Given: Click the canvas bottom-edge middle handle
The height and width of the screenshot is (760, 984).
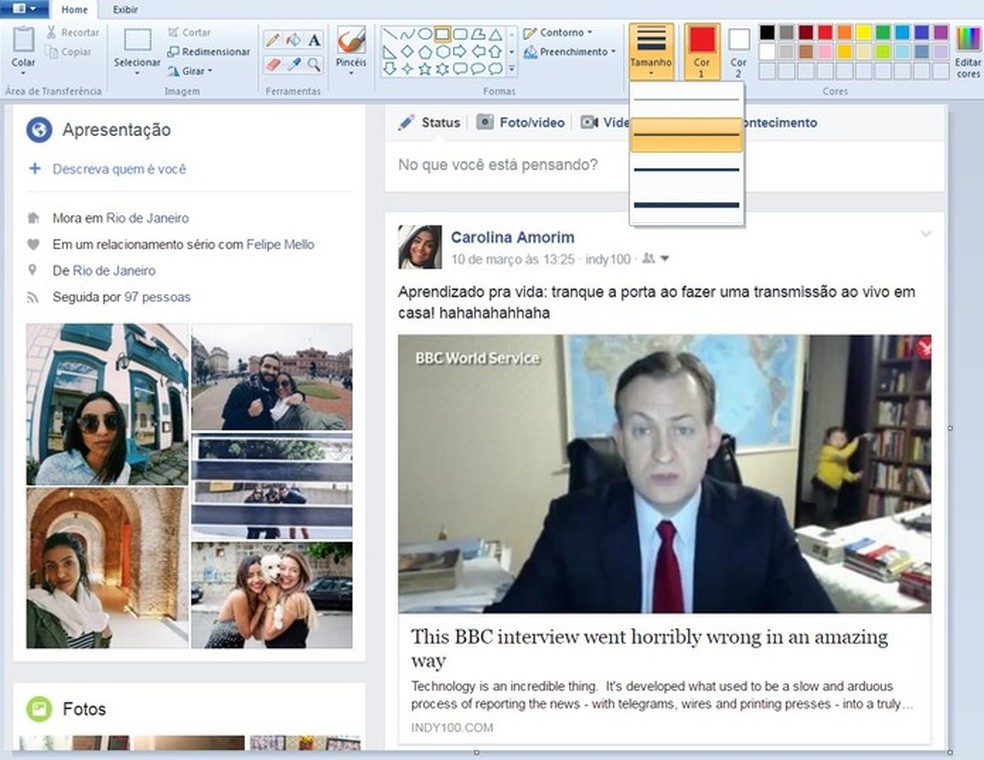Looking at the screenshot, I should tap(476, 752).
